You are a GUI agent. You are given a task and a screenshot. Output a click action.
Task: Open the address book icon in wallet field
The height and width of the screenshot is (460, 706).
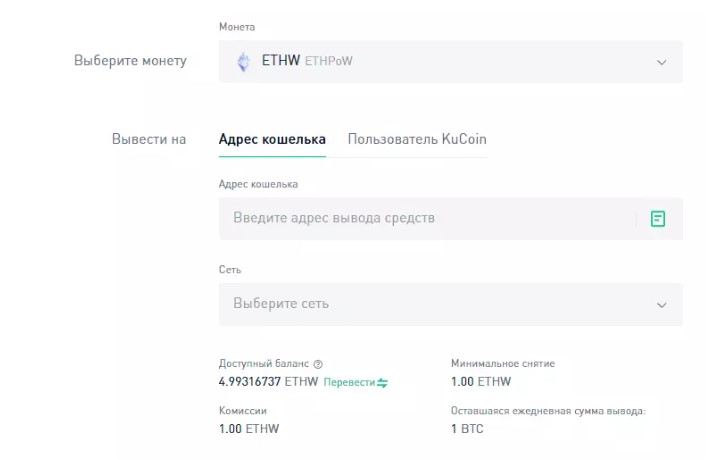click(658, 218)
